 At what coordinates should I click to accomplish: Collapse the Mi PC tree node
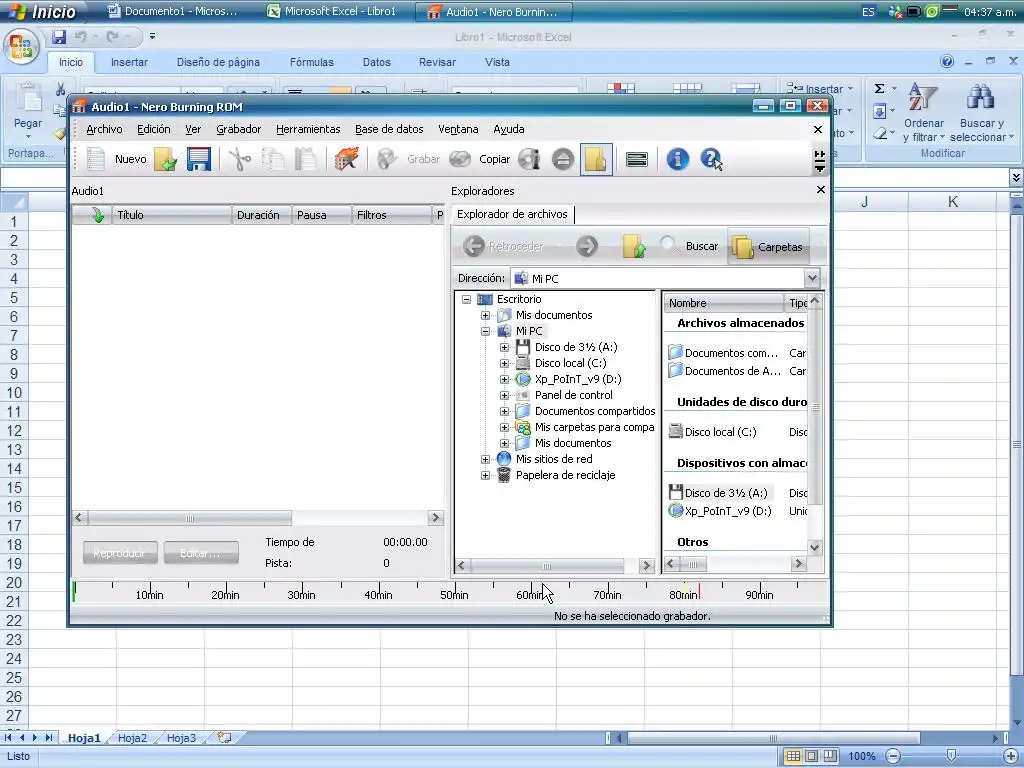pyautogui.click(x=485, y=331)
